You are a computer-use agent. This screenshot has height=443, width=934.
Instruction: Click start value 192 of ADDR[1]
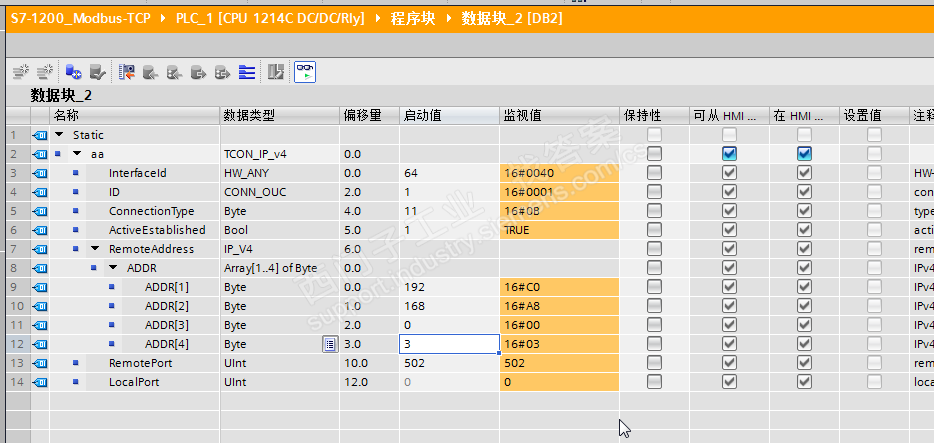tap(449, 287)
